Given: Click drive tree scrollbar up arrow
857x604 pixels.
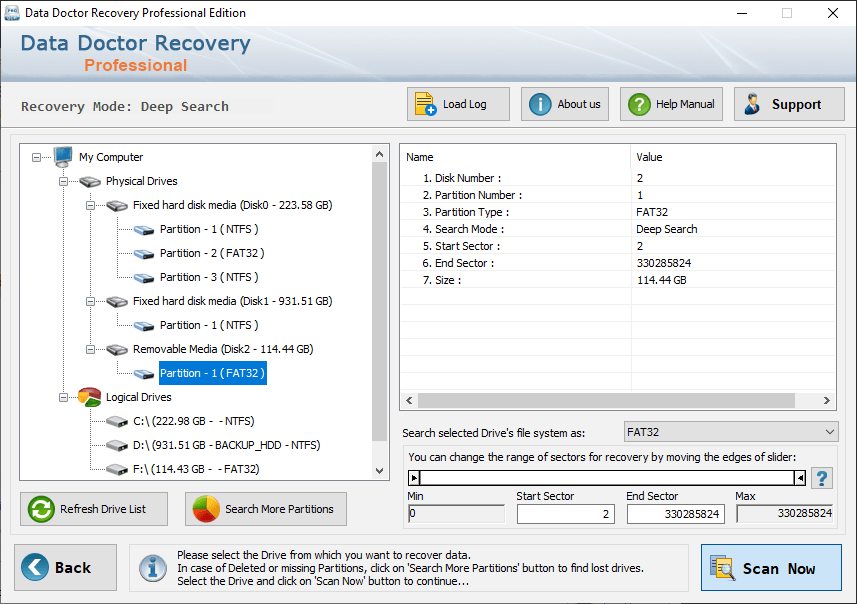Looking at the screenshot, I should [x=380, y=155].
